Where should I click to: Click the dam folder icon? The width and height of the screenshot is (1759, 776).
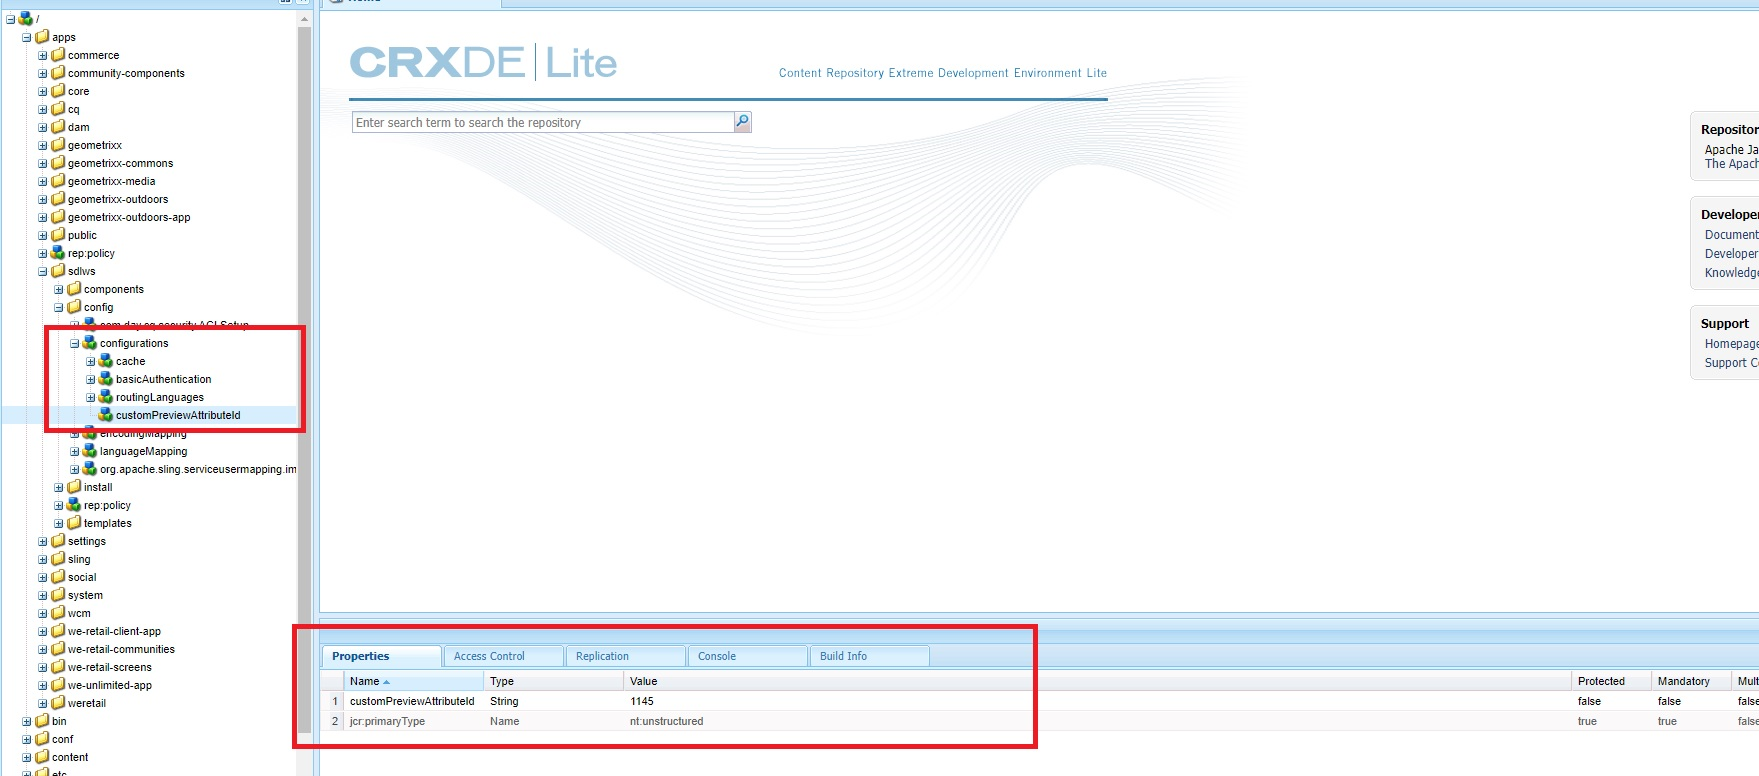[58, 127]
